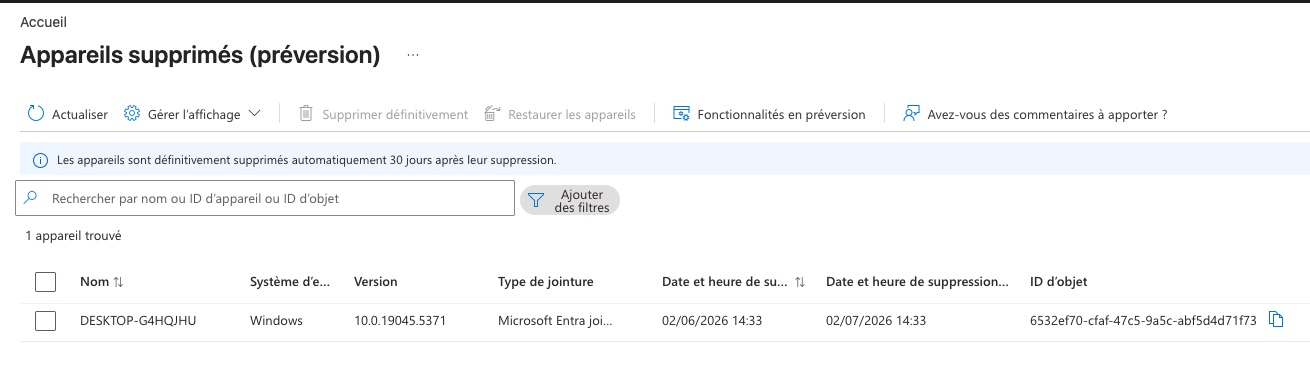Screen dimensions: 1310x367
Task: Click the 02/06/2026 14:33 date cell
Action: tap(712, 321)
